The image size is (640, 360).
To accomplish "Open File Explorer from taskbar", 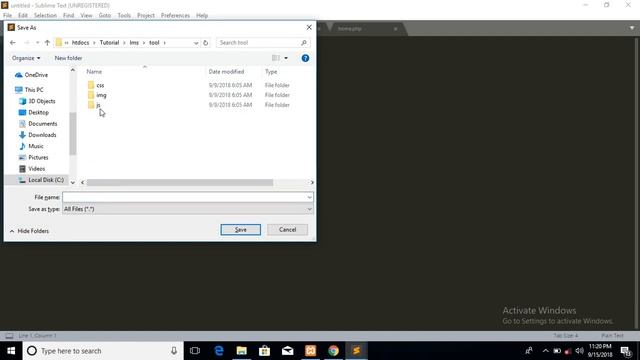I will tap(242, 351).
